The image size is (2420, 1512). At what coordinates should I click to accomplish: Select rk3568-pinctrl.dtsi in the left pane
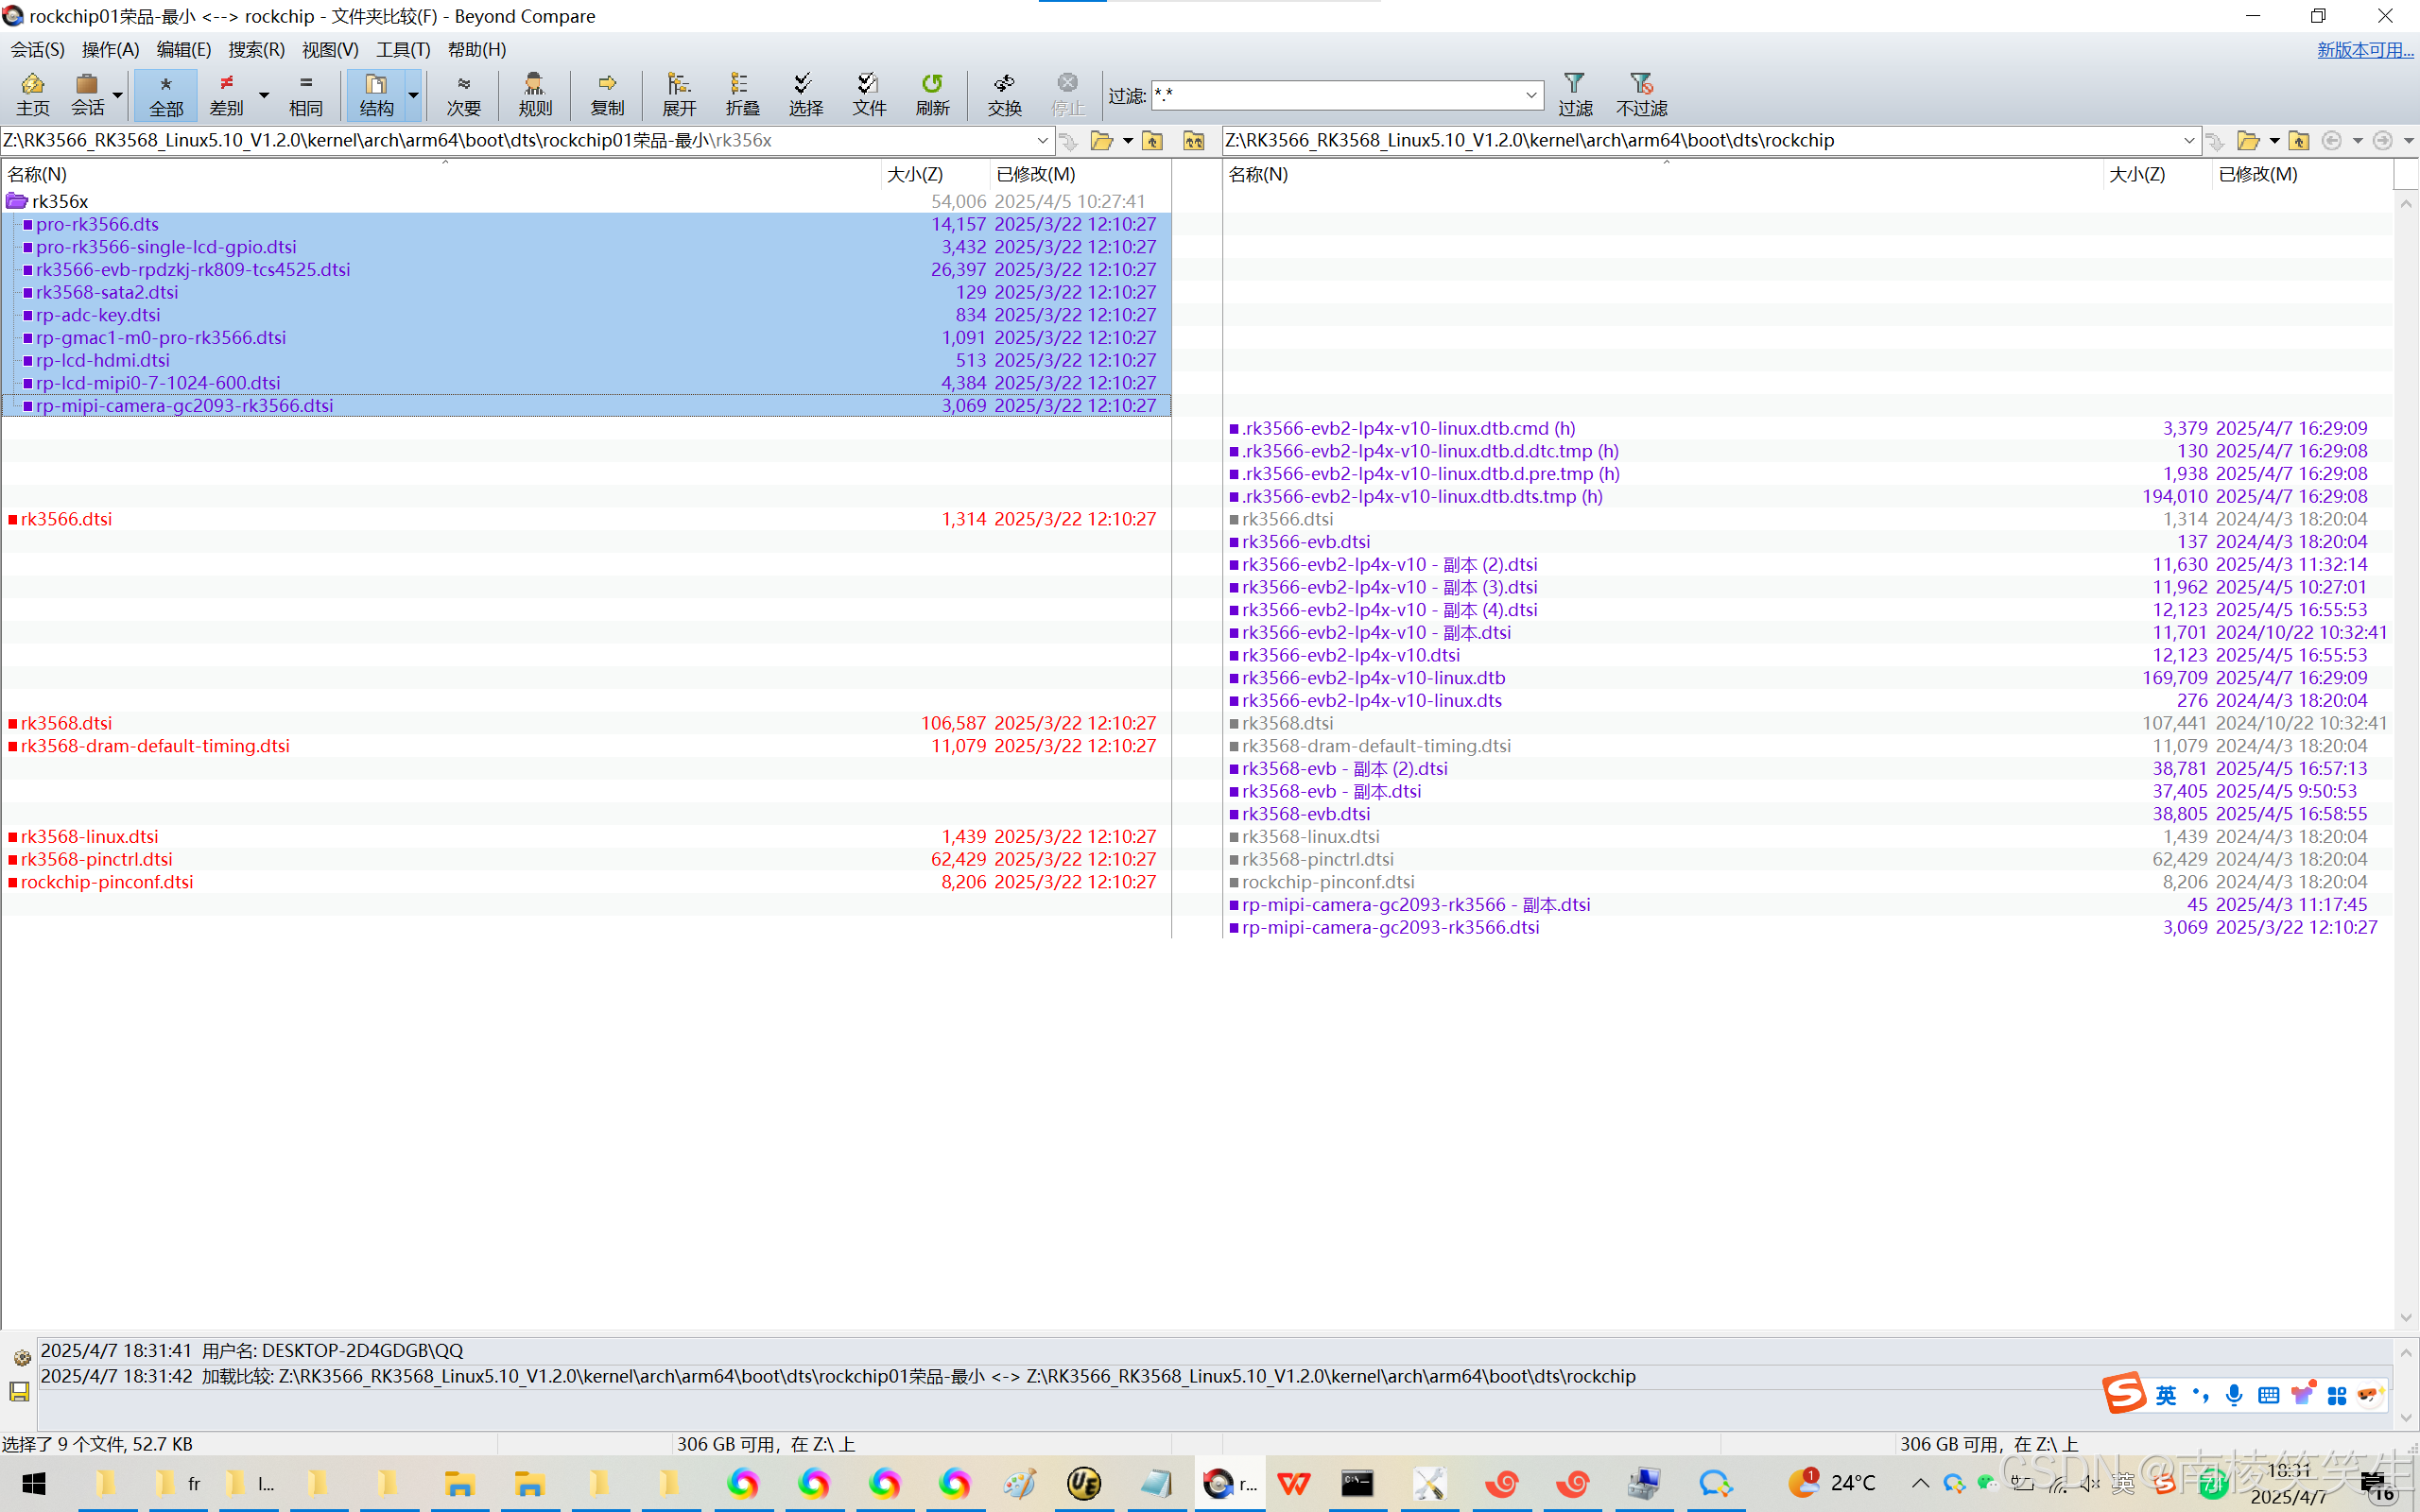(96, 859)
